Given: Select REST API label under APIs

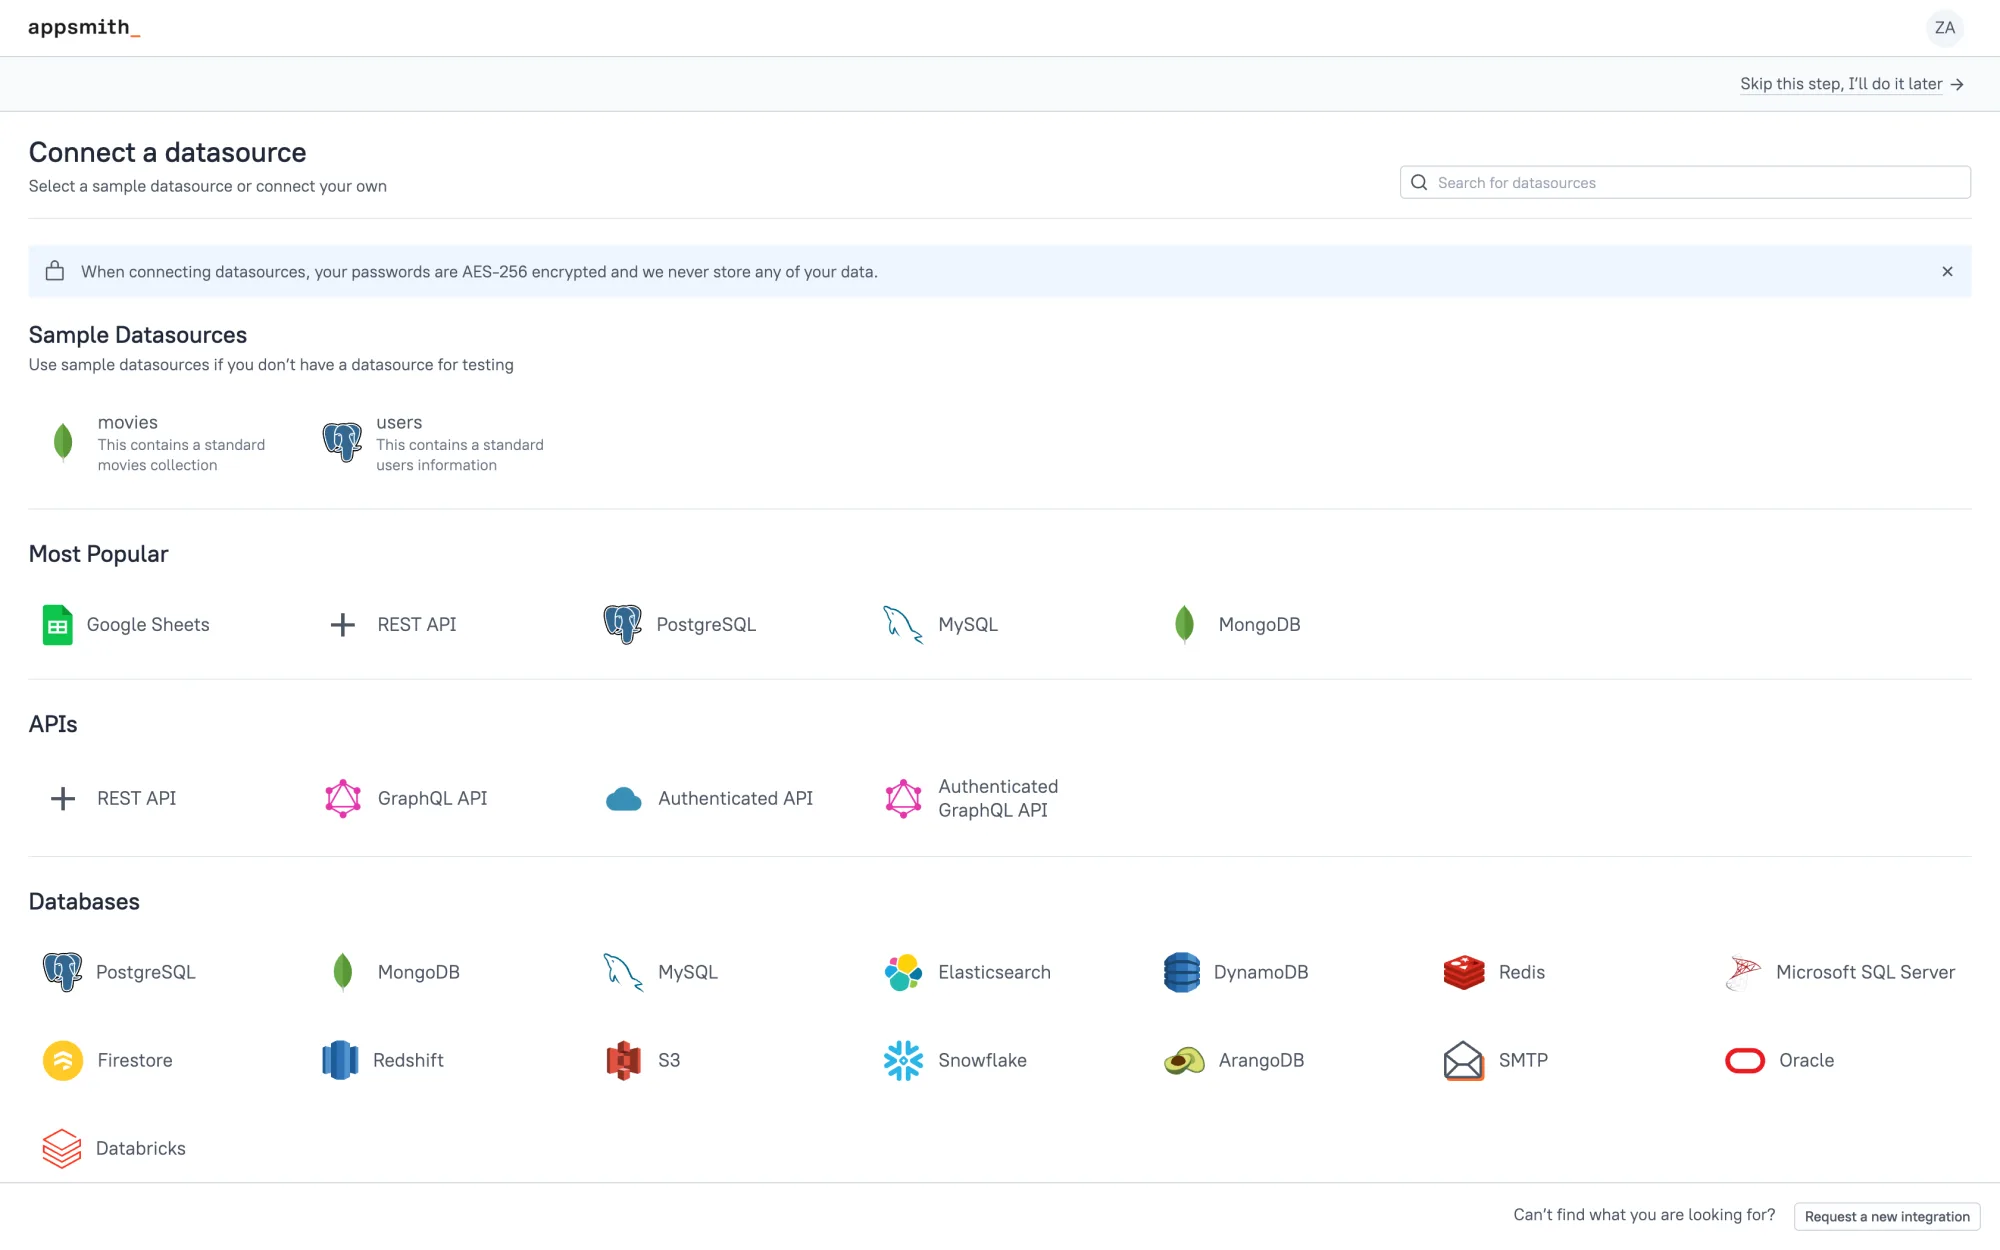Looking at the screenshot, I should point(137,798).
